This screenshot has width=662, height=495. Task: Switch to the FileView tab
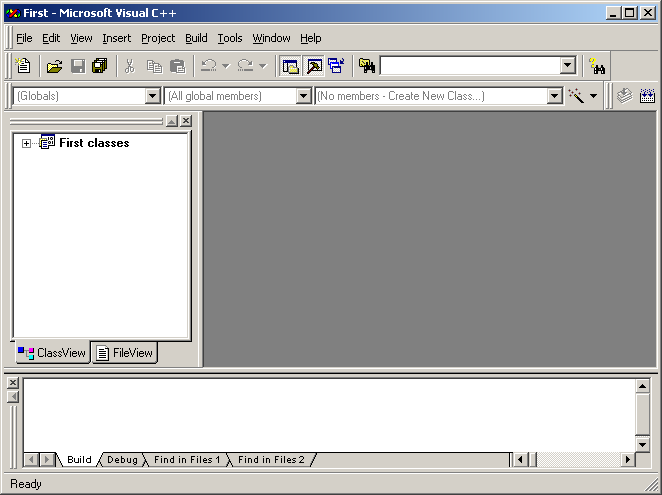click(x=125, y=353)
